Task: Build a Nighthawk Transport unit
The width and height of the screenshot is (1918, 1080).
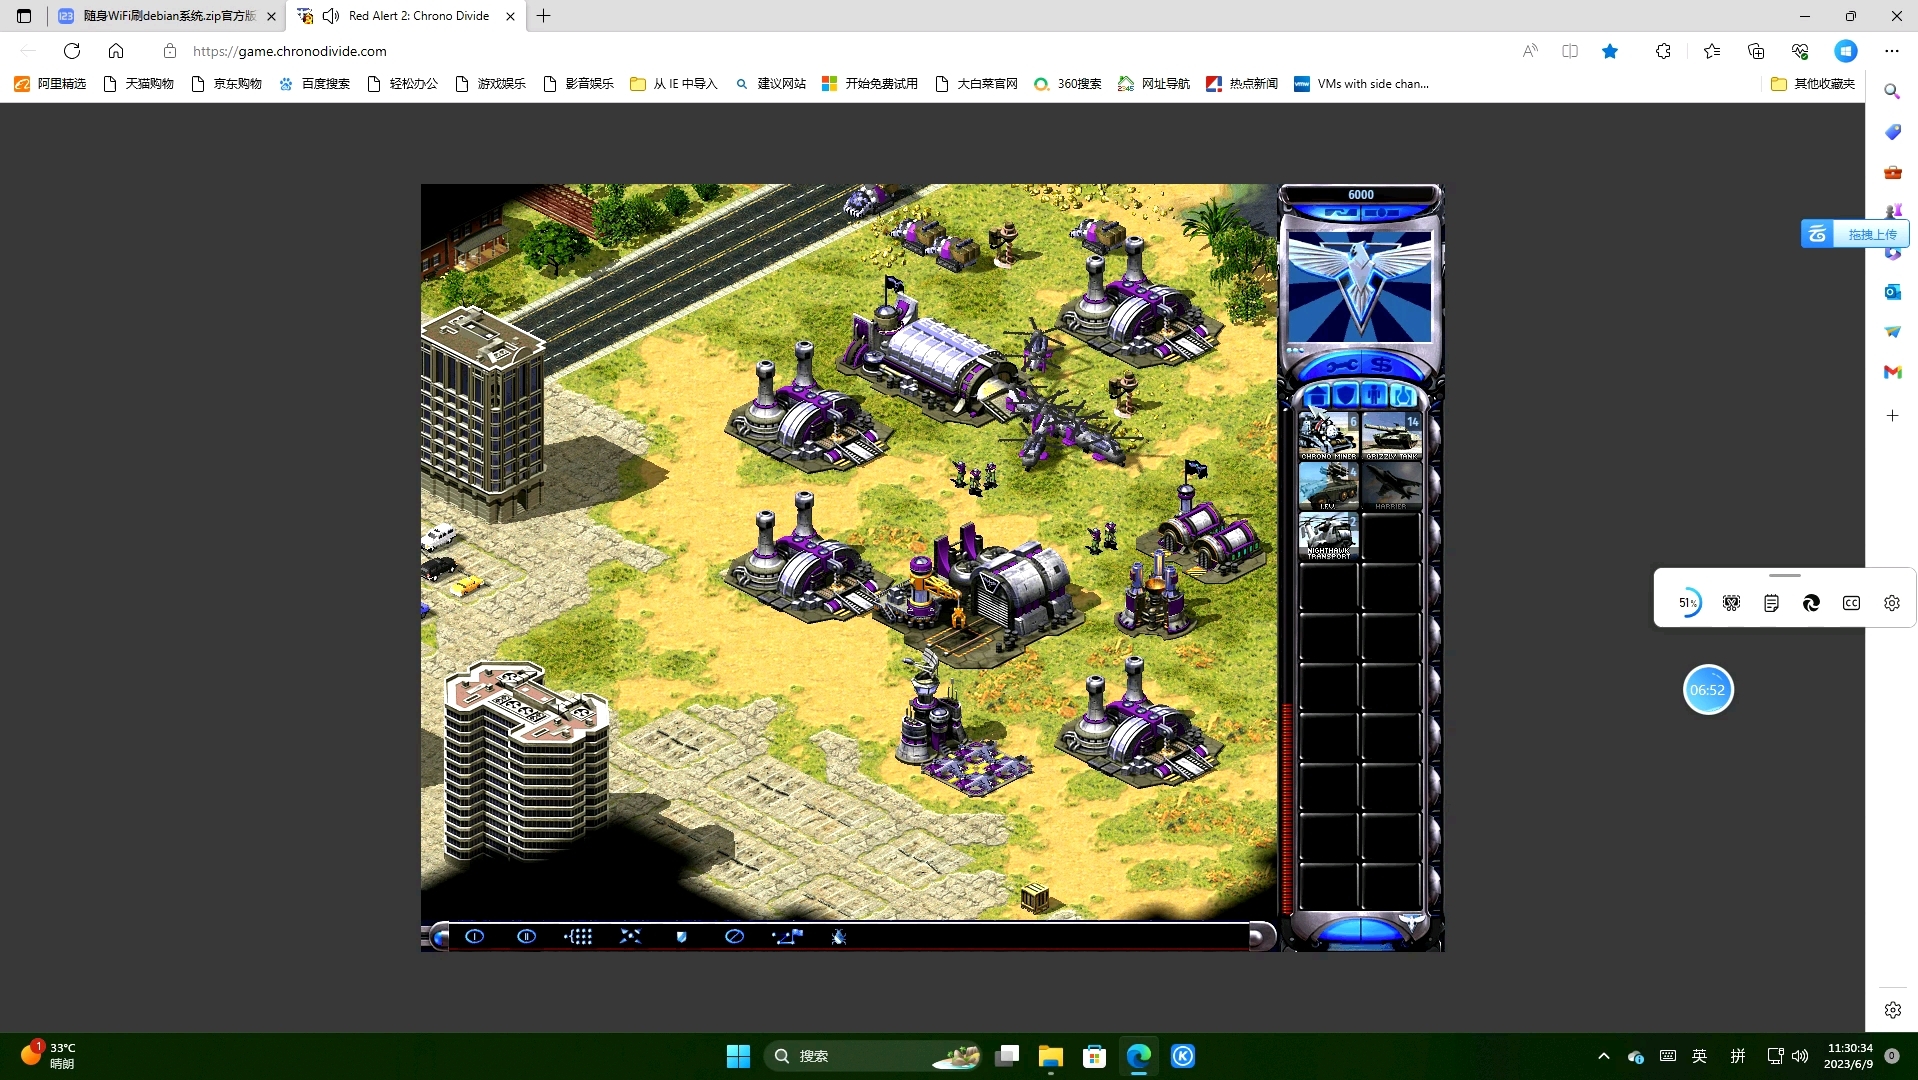Action: [1328, 536]
